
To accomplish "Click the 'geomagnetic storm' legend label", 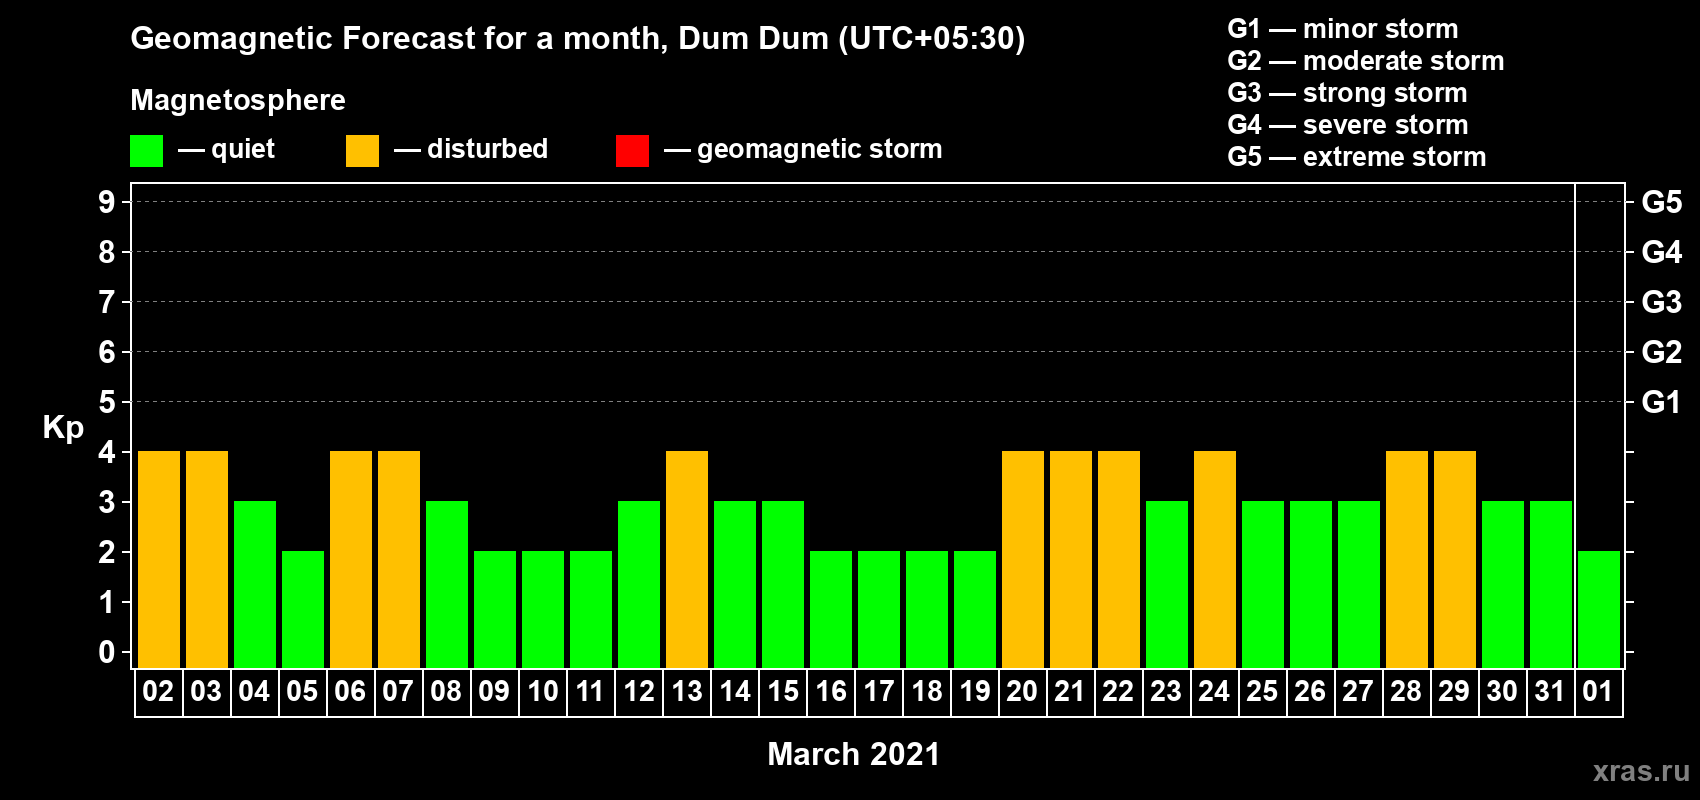I will pyautogui.click(x=820, y=150).
